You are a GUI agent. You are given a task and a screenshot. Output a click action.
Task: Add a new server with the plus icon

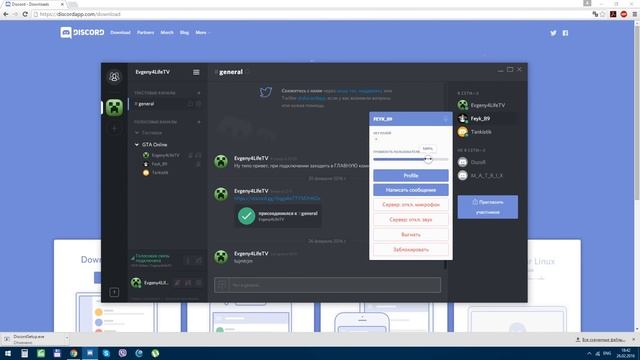(114, 129)
